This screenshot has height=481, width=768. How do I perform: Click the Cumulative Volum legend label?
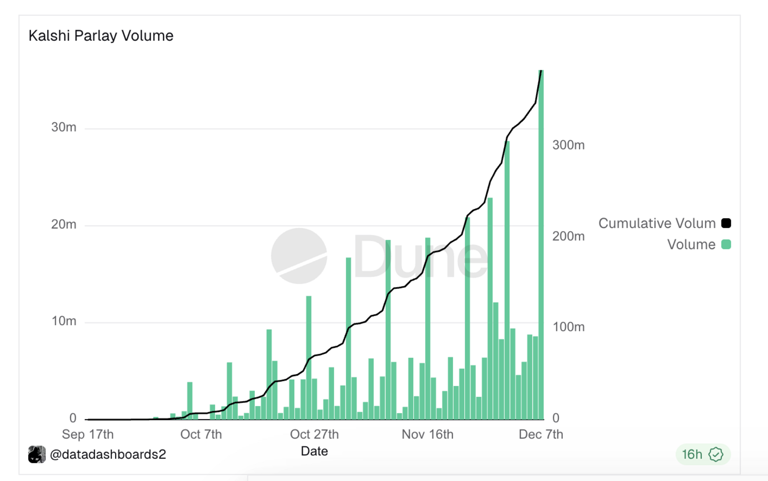pos(657,223)
